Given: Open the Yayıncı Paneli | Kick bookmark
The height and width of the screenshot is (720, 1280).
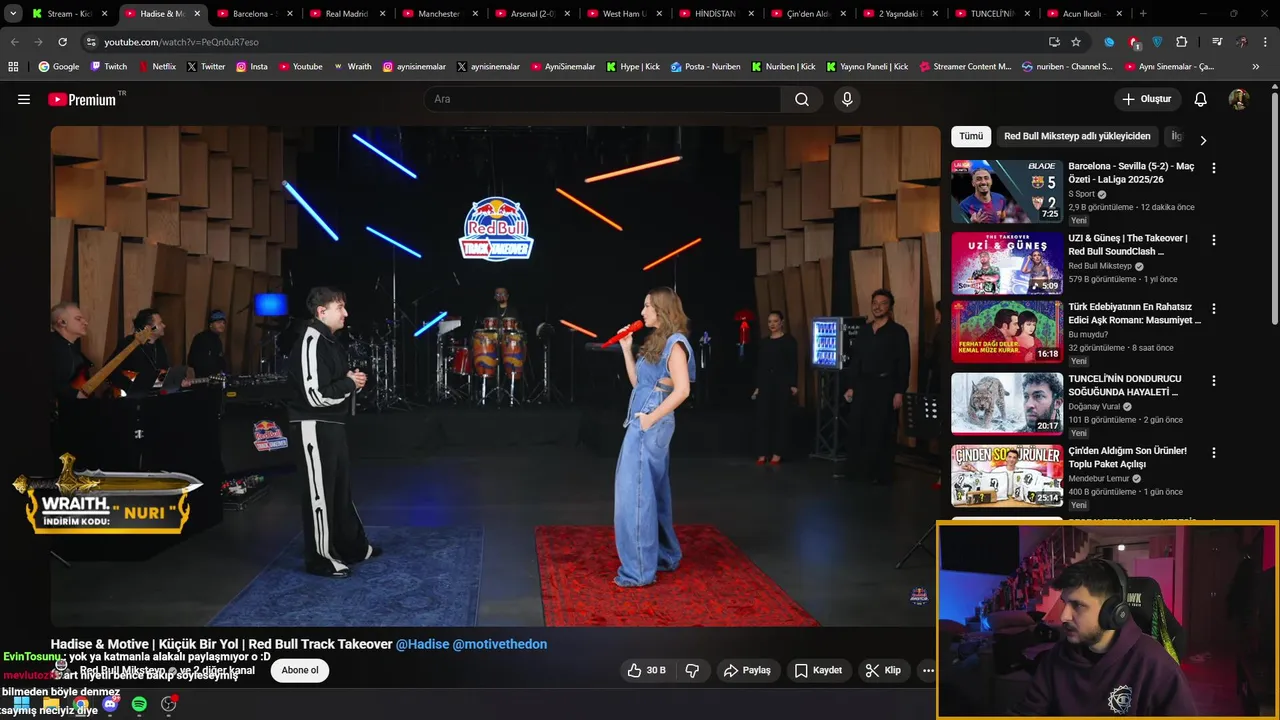Looking at the screenshot, I should (x=868, y=67).
